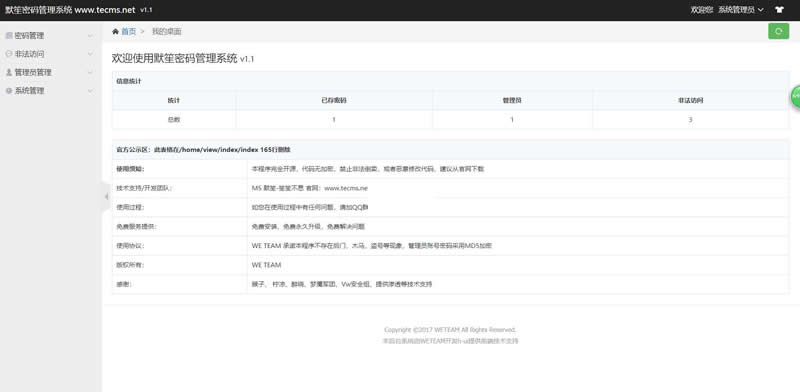Collapse the sidebar with the left arrow handle

(106, 197)
